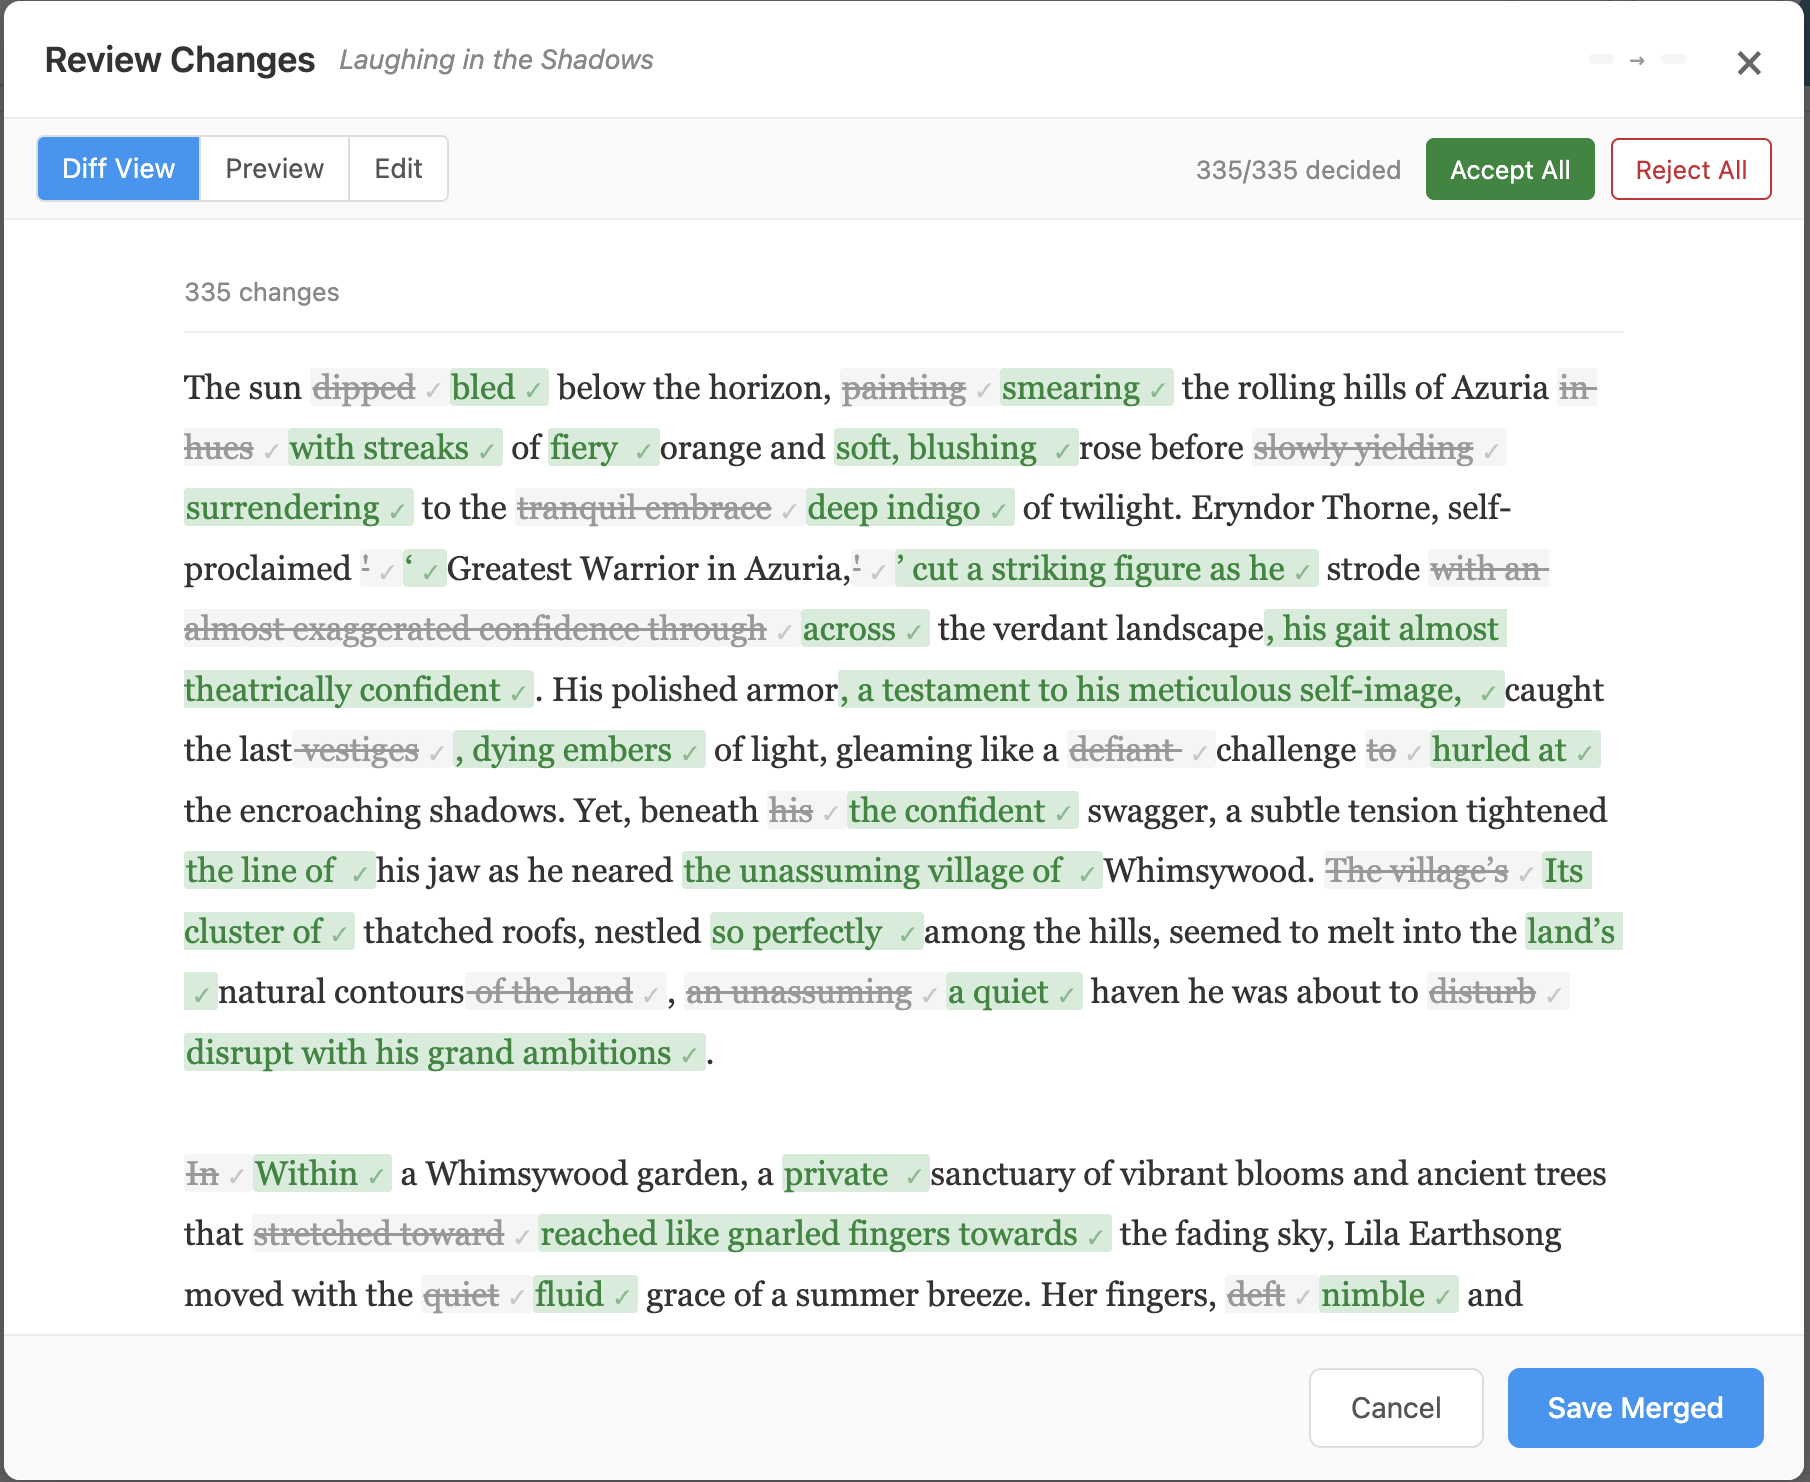Viewport: 1810px width, 1482px height.
Task: Click Save Merged button
Action: click(1634, 1408)
